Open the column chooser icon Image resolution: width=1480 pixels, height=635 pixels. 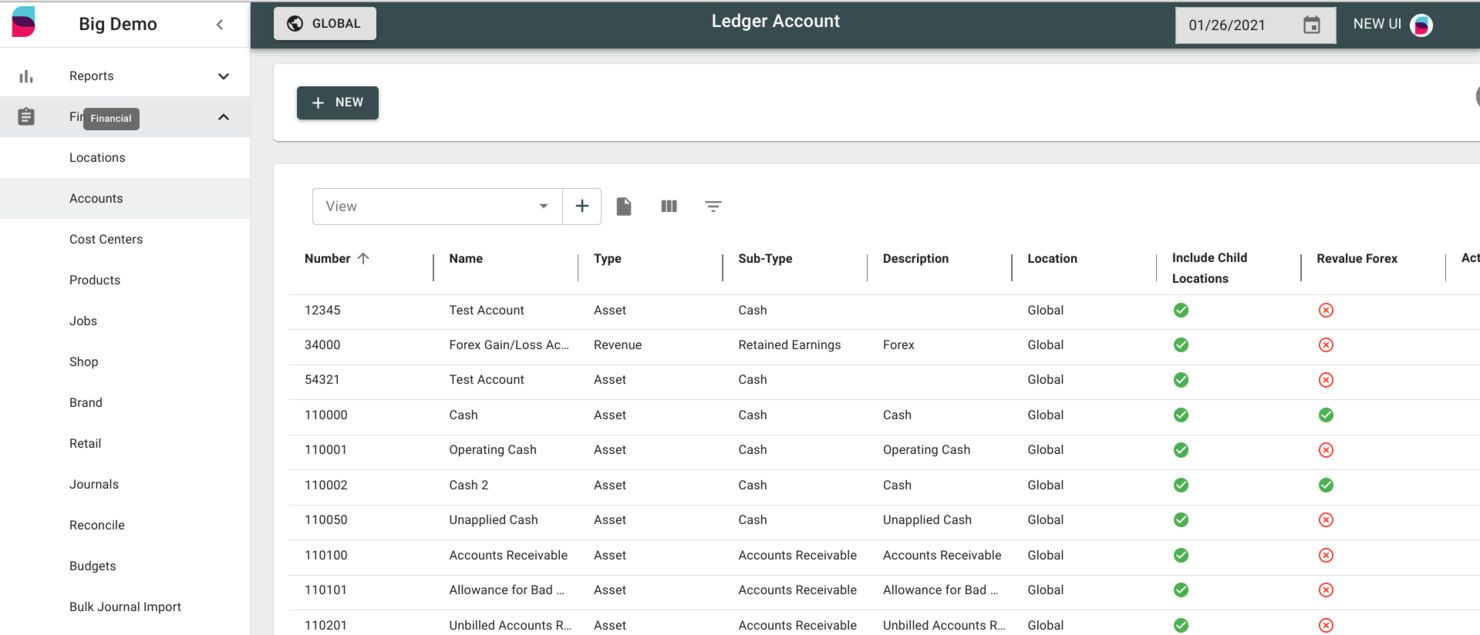click(669, 206)
